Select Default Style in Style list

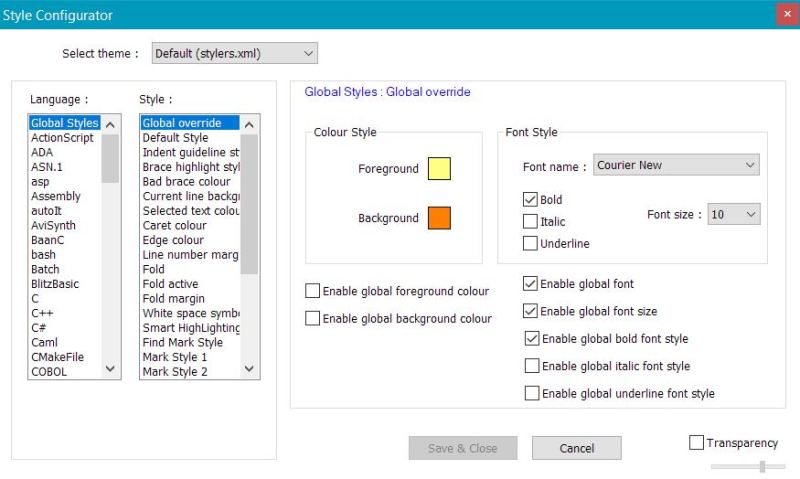[x=190, y=138]
